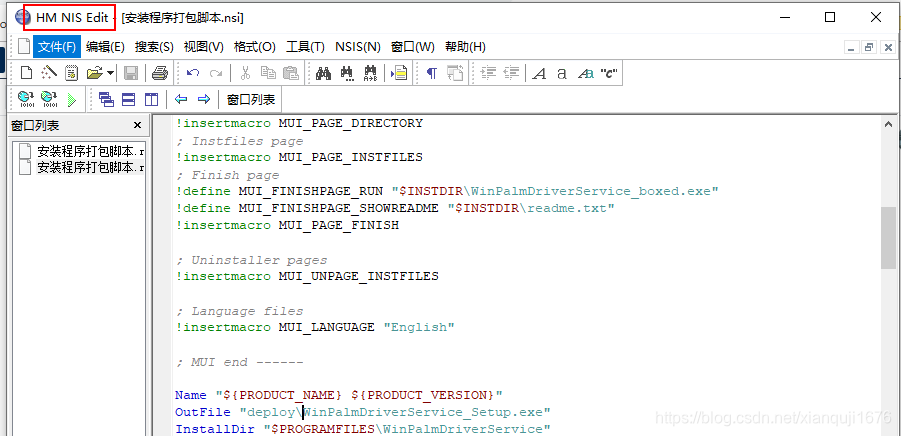Go to previous window arrow
901x436 pixels.
(181, 99)
